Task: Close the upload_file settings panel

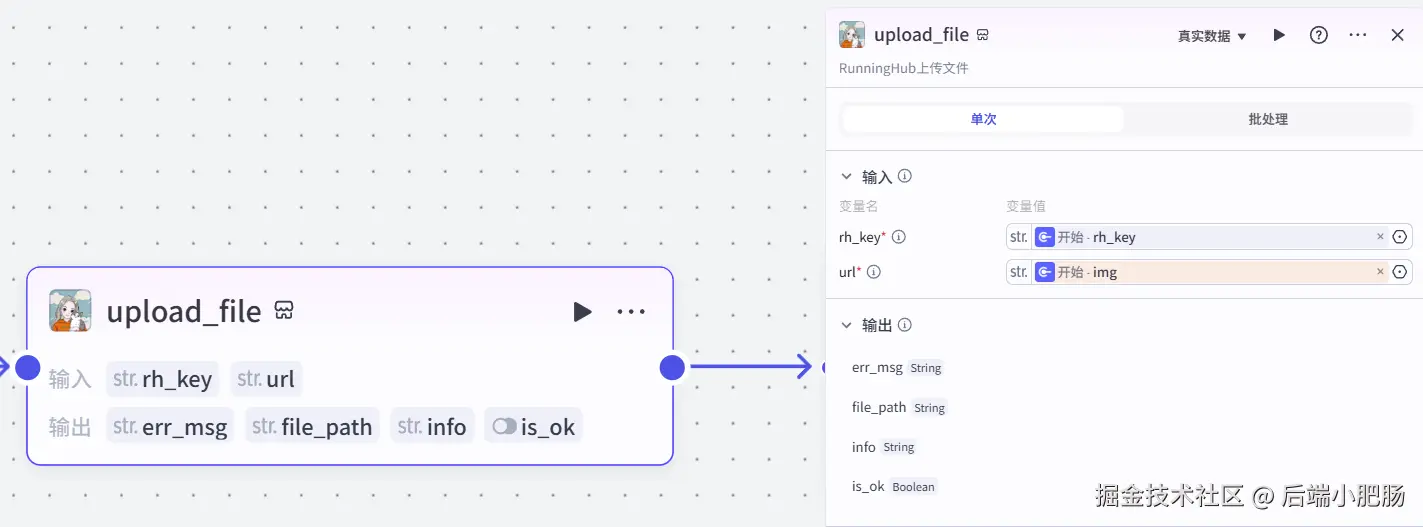Action: (1398, 35)
